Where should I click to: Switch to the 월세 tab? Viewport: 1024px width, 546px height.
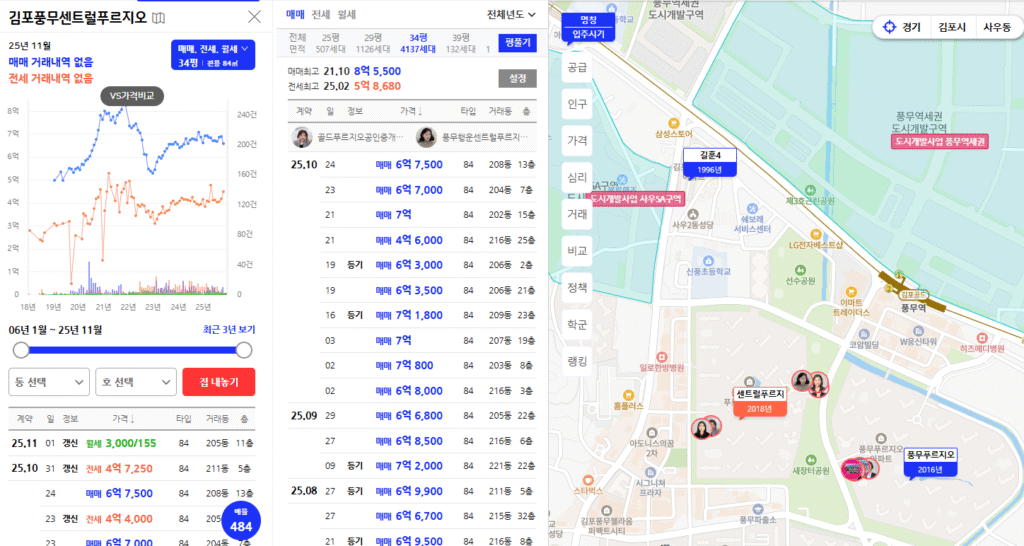(347, 14)
